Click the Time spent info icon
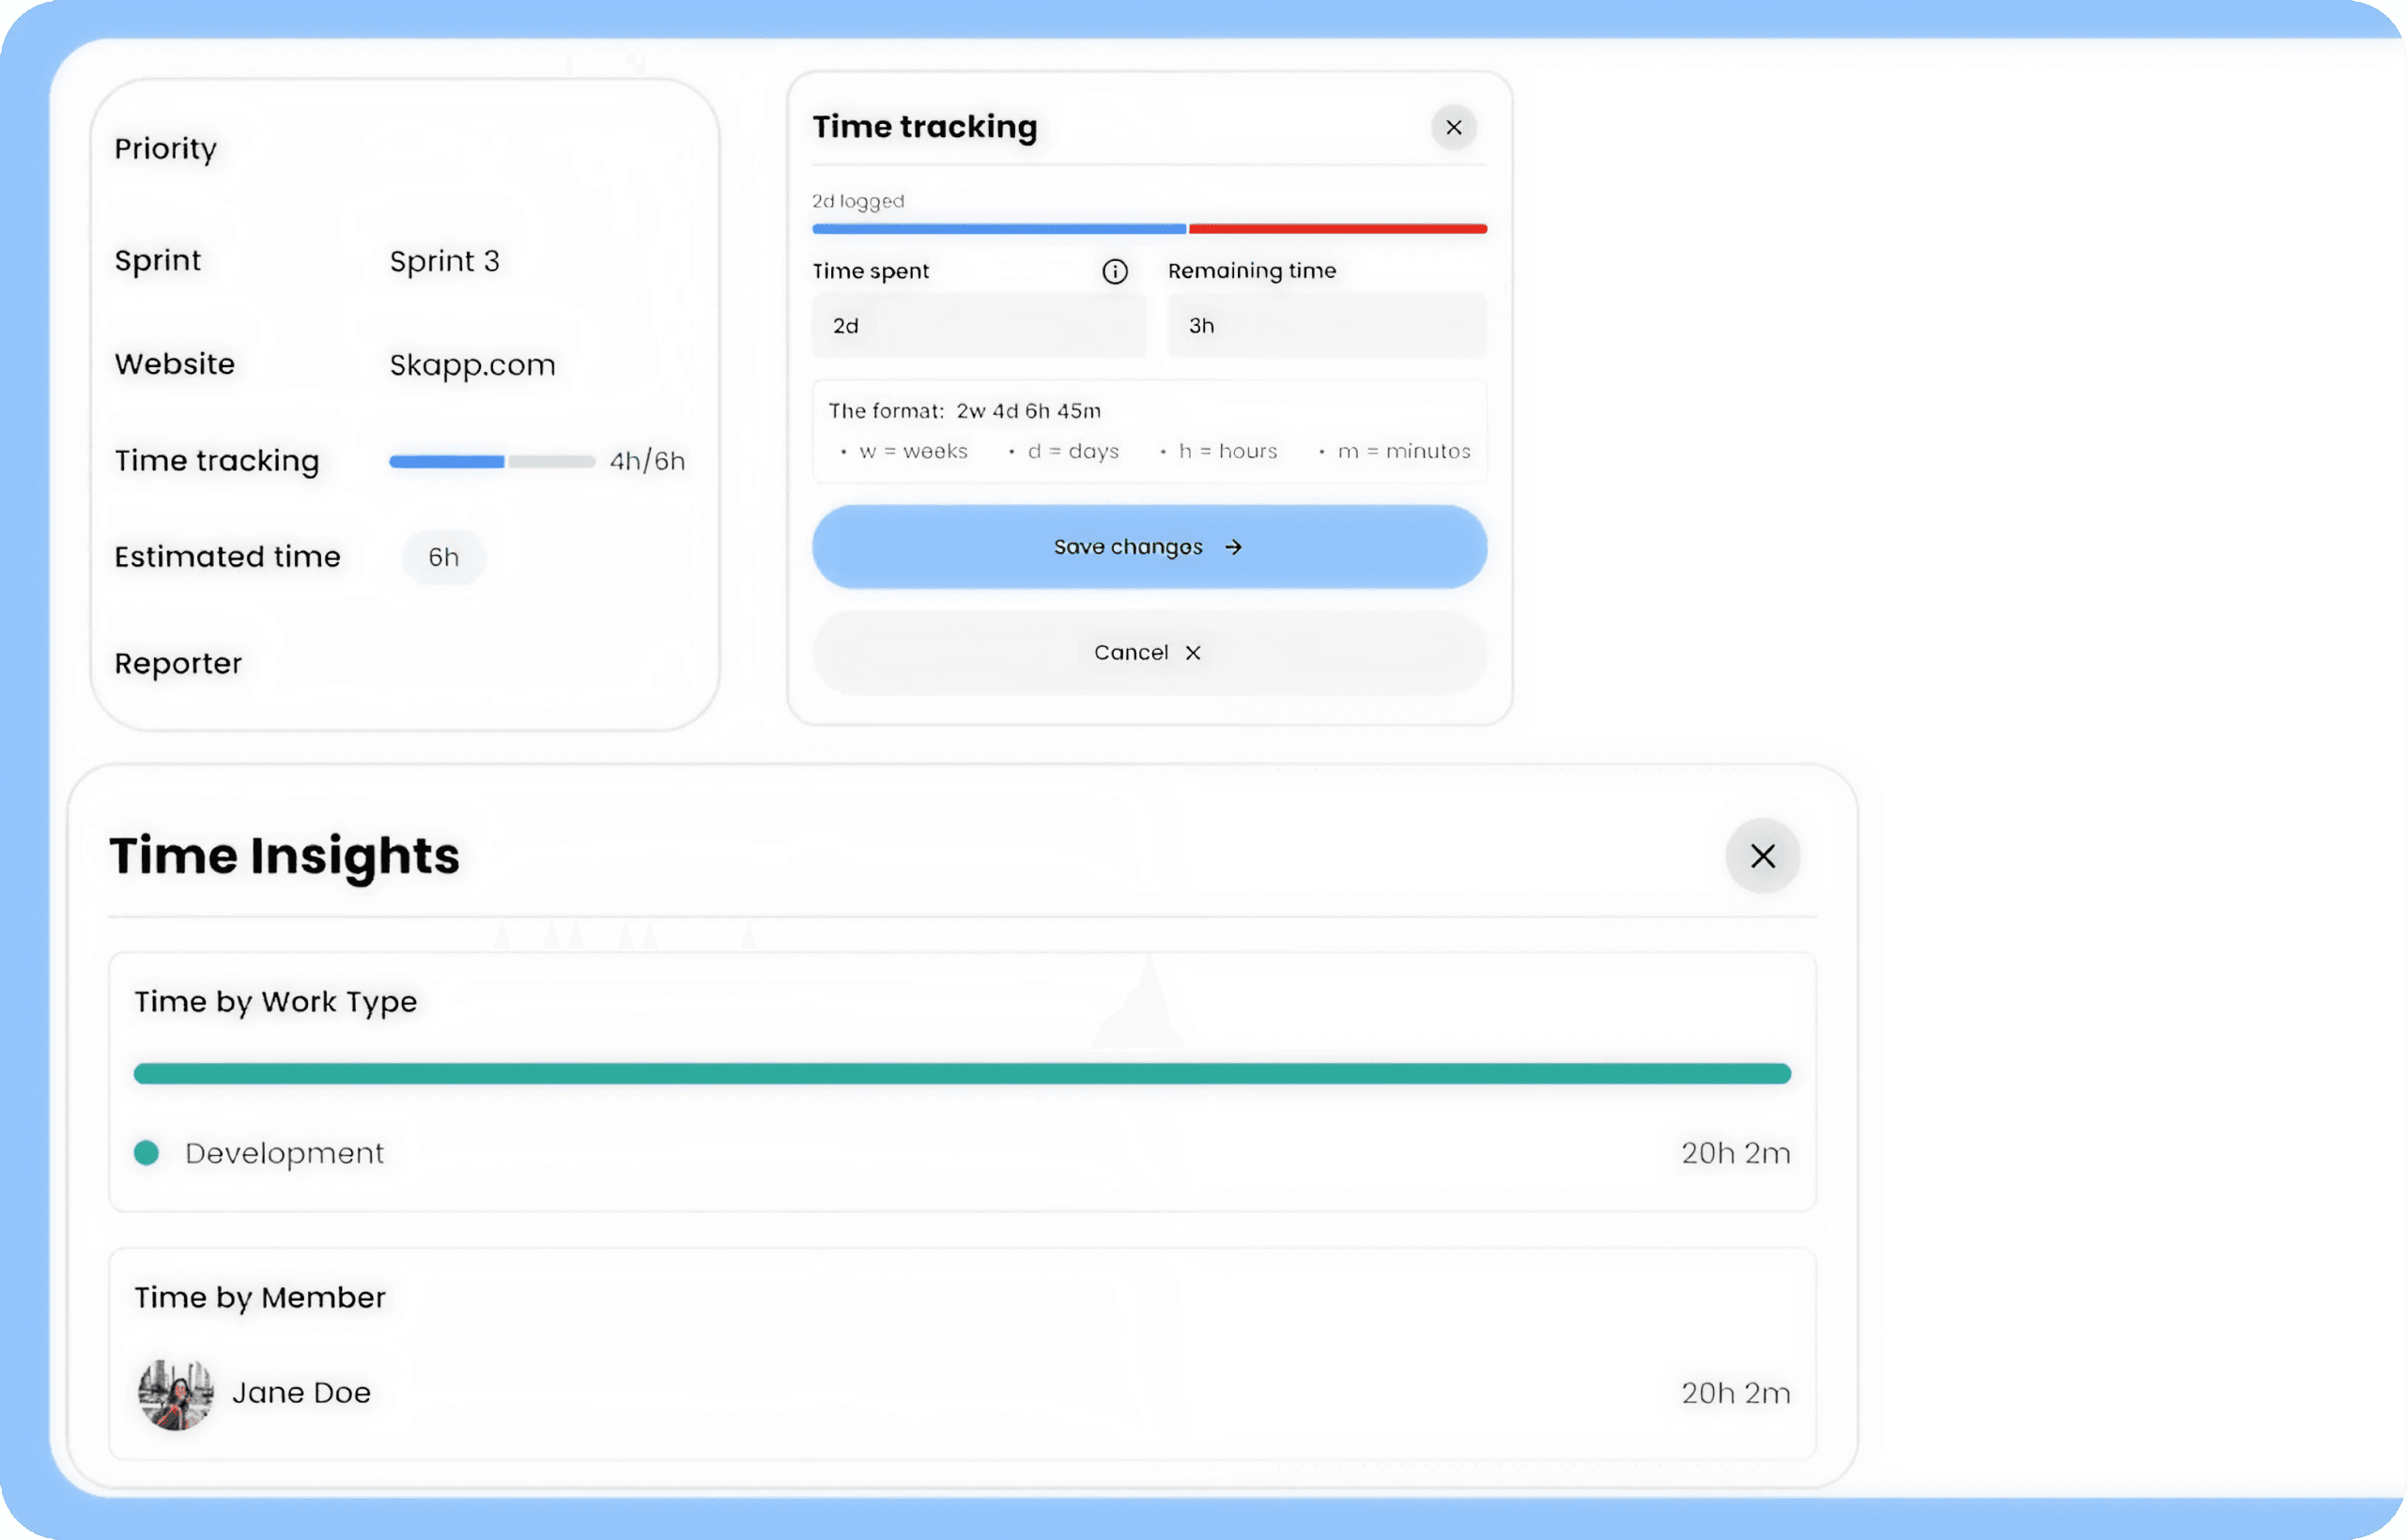Viewport: 2408px width, 1540px height. (1114, 271)
